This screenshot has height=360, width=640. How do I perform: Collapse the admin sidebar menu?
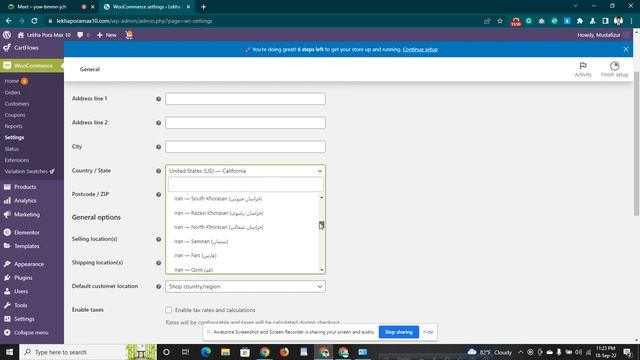tap(27, 333)
